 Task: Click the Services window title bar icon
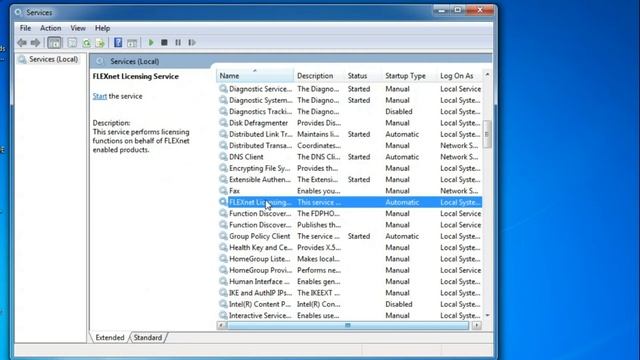click(x=18, y=13)
